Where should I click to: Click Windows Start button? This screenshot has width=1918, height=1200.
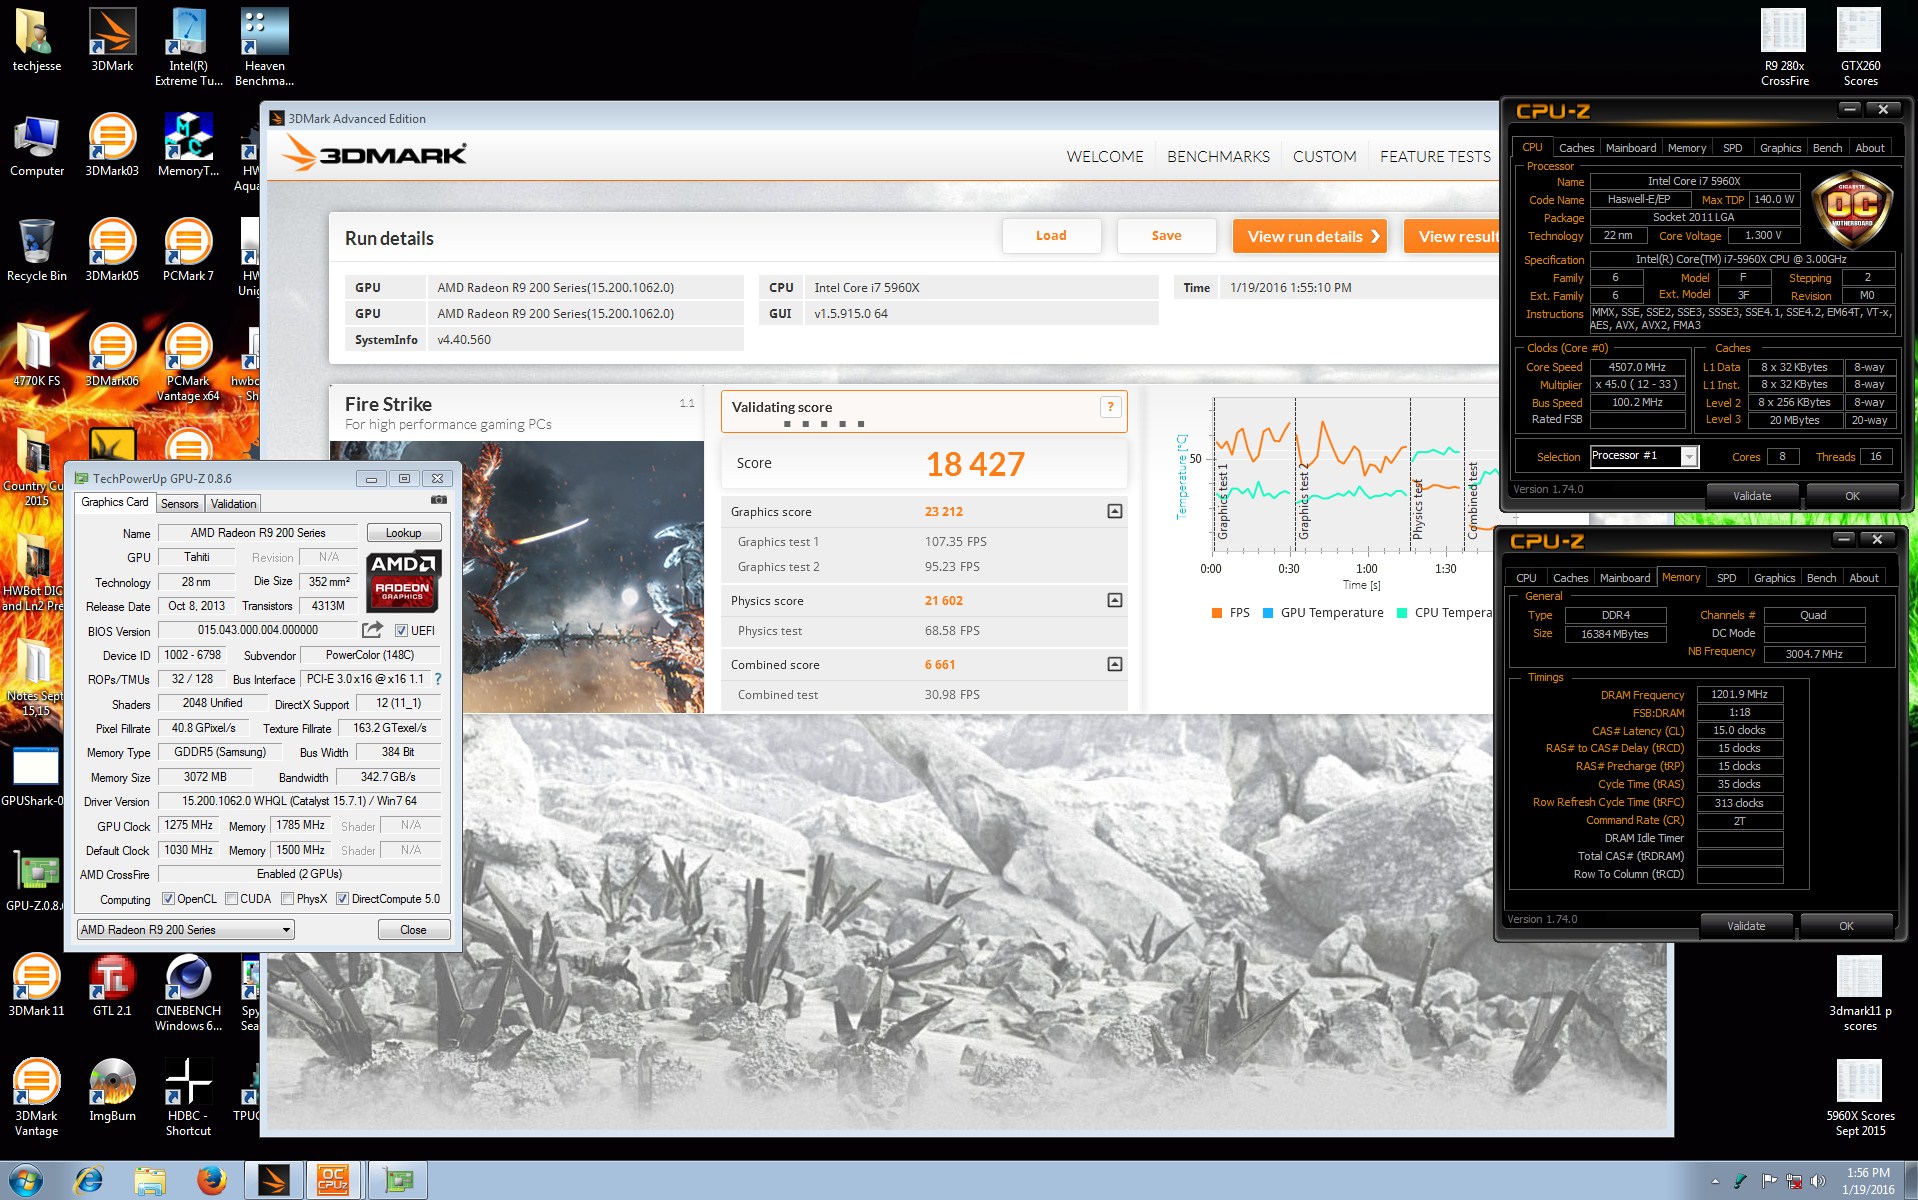pyautogui.click(x=26, y=1180)
